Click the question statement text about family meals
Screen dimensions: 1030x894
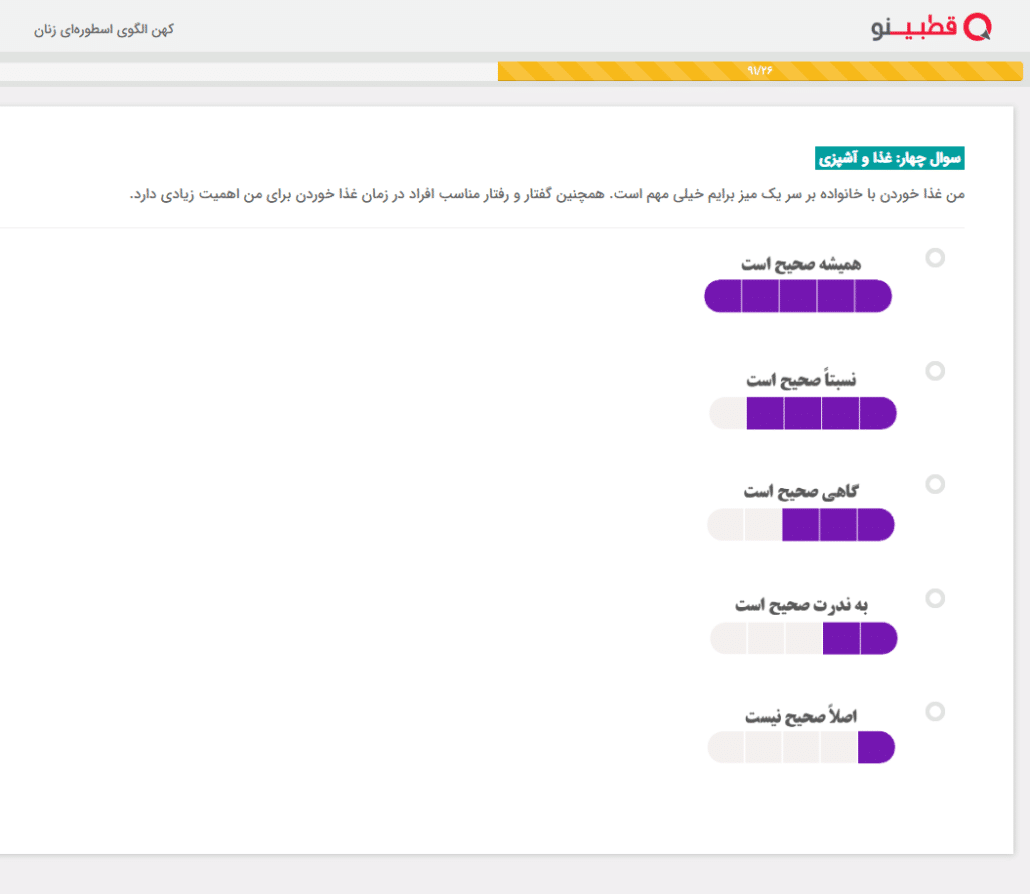click(x=548, y=194)
